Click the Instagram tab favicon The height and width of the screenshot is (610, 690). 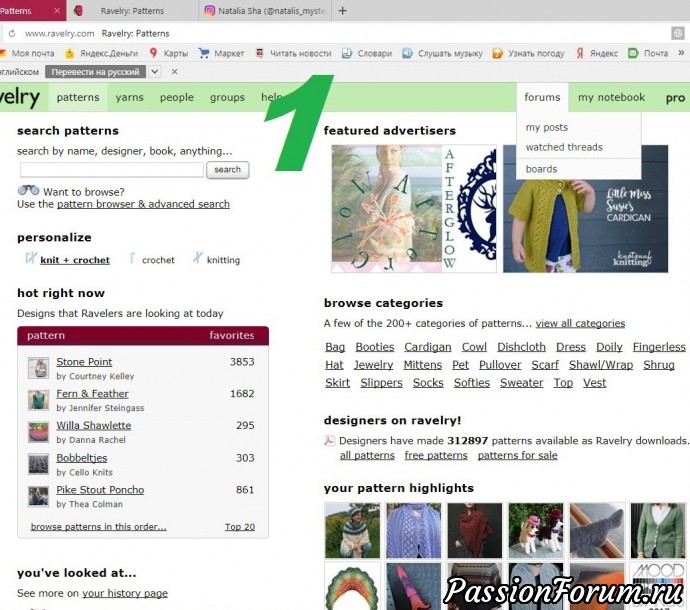coord(210,11)
